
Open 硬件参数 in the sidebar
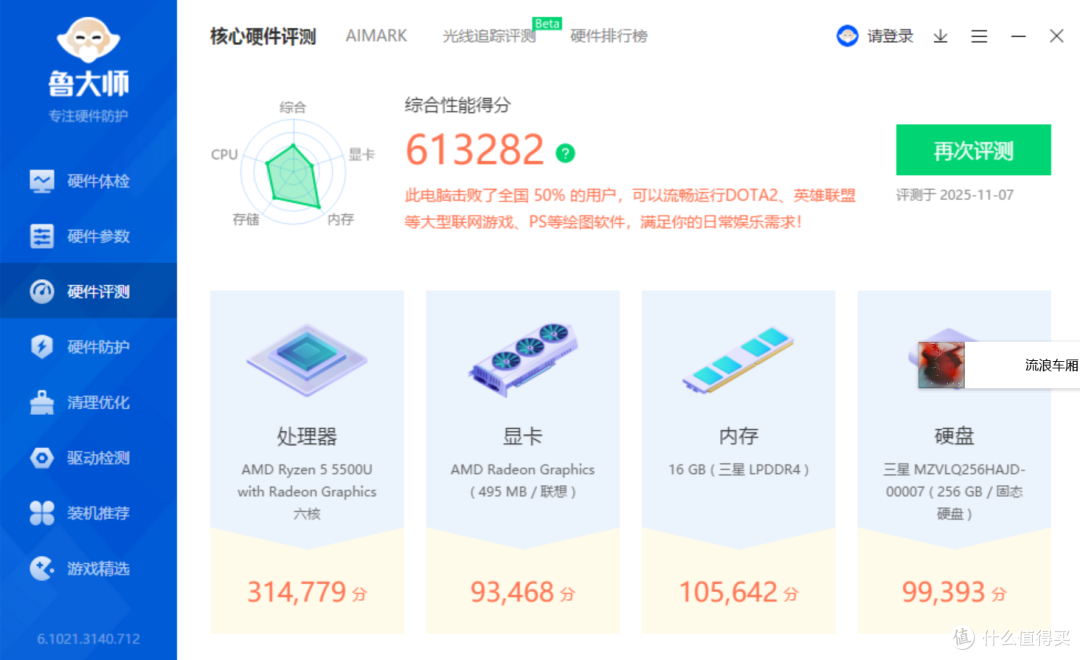click(88, 236)
